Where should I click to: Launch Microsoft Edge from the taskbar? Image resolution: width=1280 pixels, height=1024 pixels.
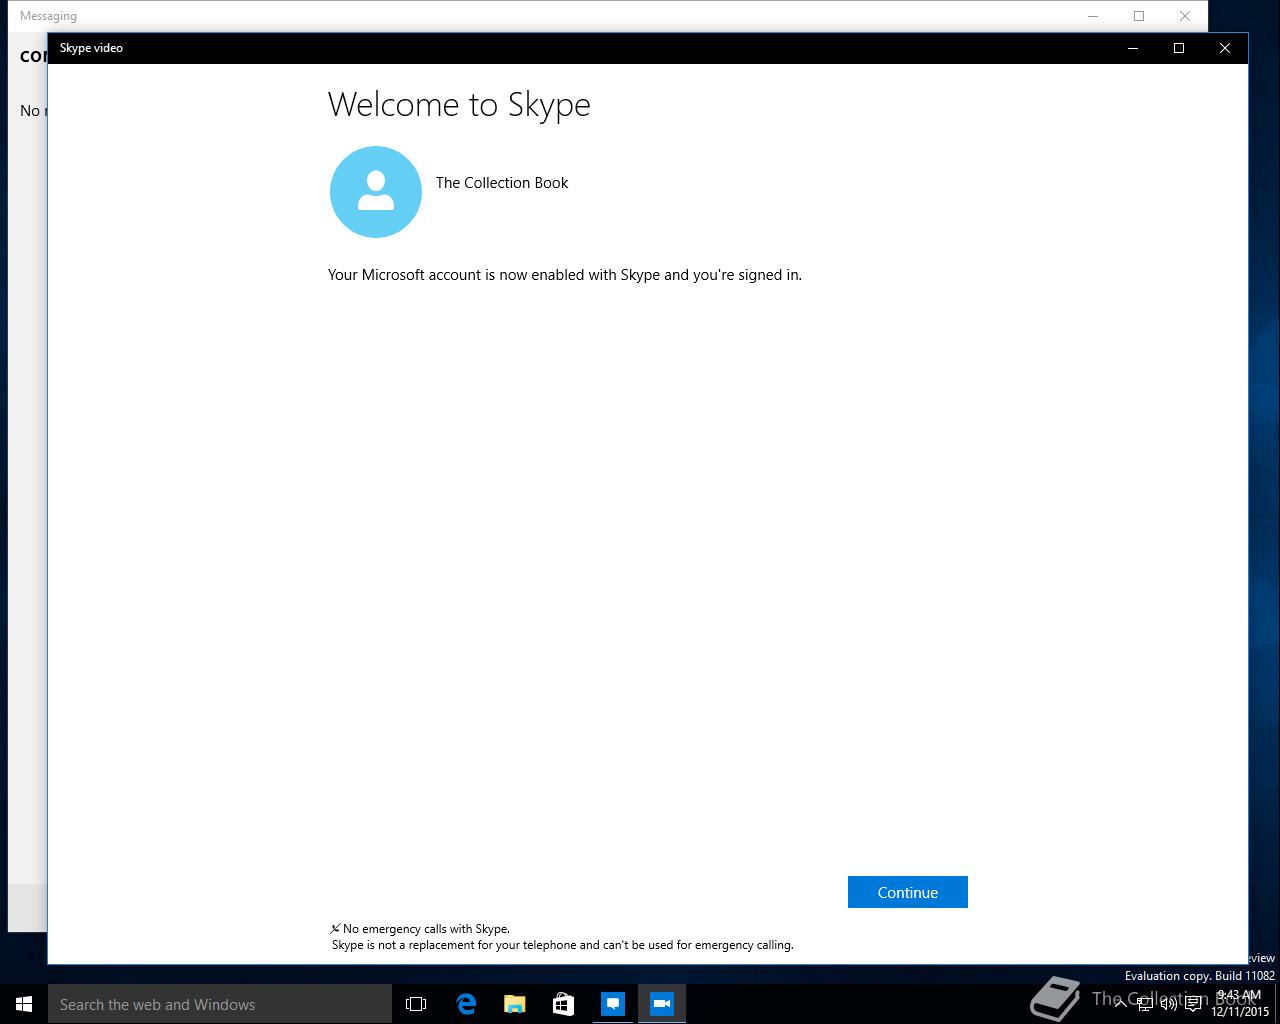[x=466, y=1004]
